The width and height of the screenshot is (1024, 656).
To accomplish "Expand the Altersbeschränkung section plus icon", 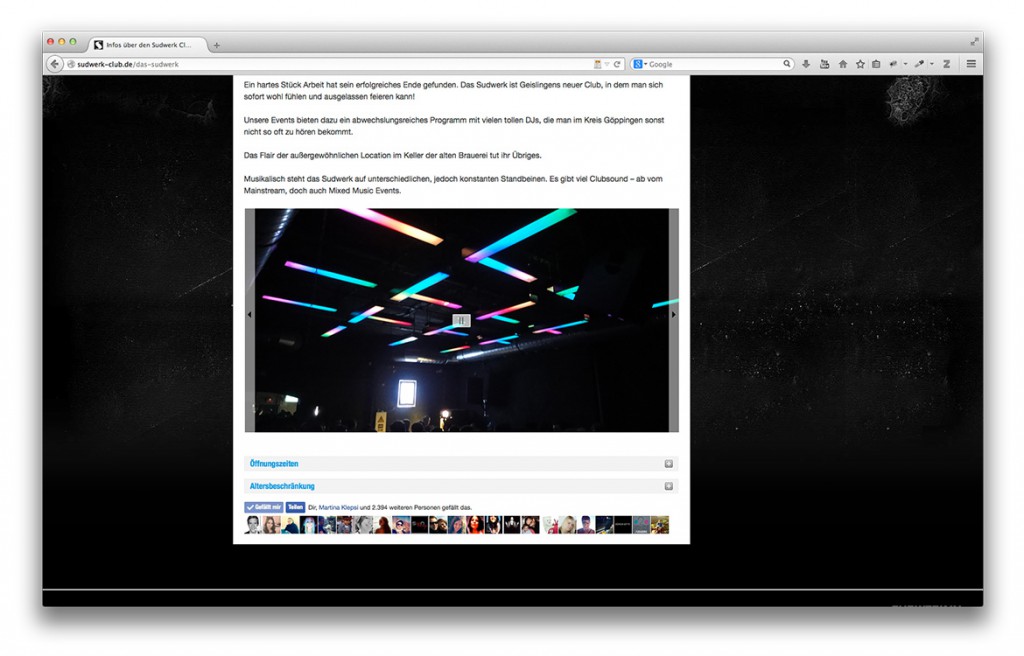I will 668,486.
